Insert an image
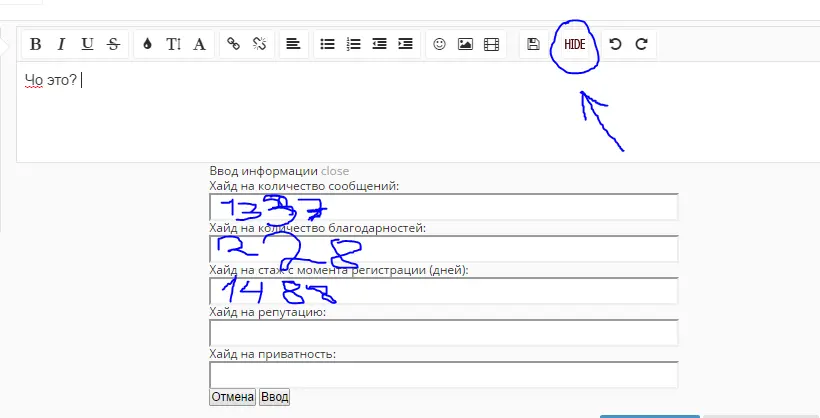 465,44
